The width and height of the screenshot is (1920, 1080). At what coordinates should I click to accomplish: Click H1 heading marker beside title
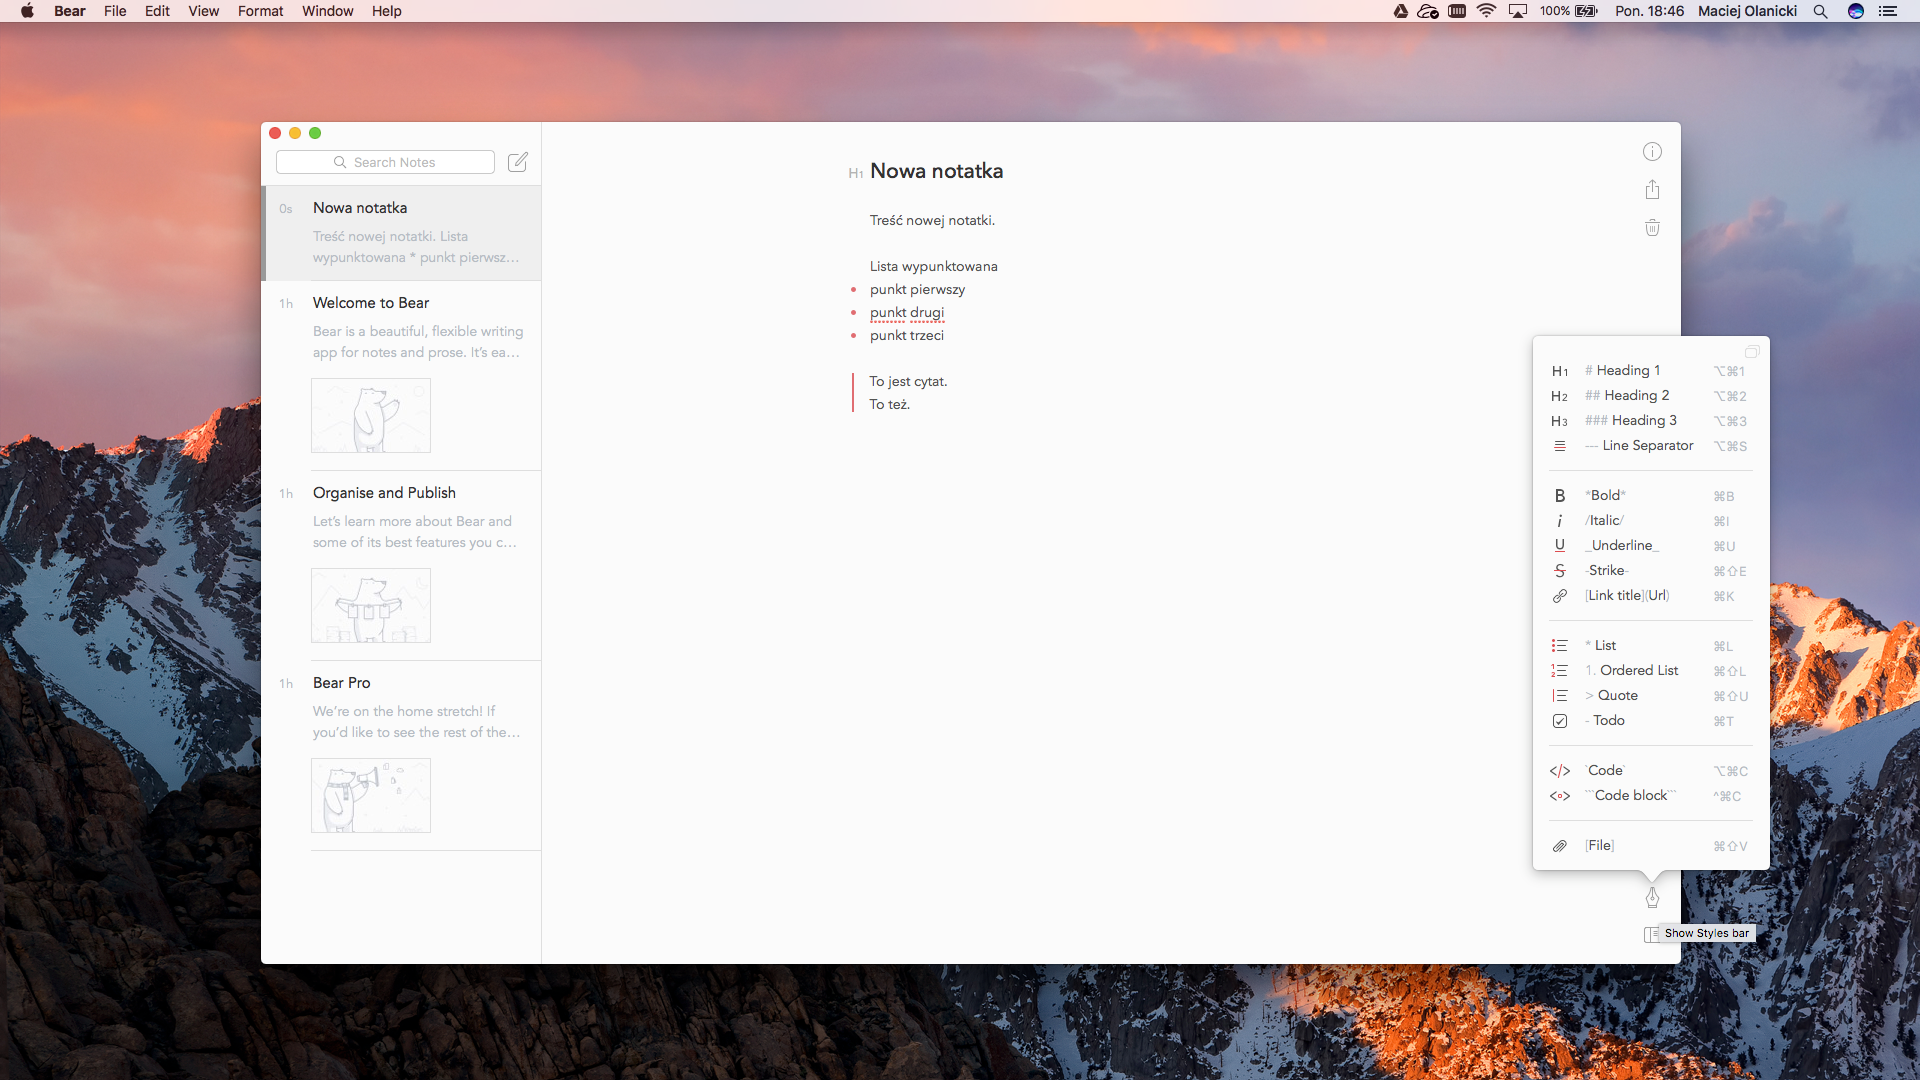(x=855, y=174)
